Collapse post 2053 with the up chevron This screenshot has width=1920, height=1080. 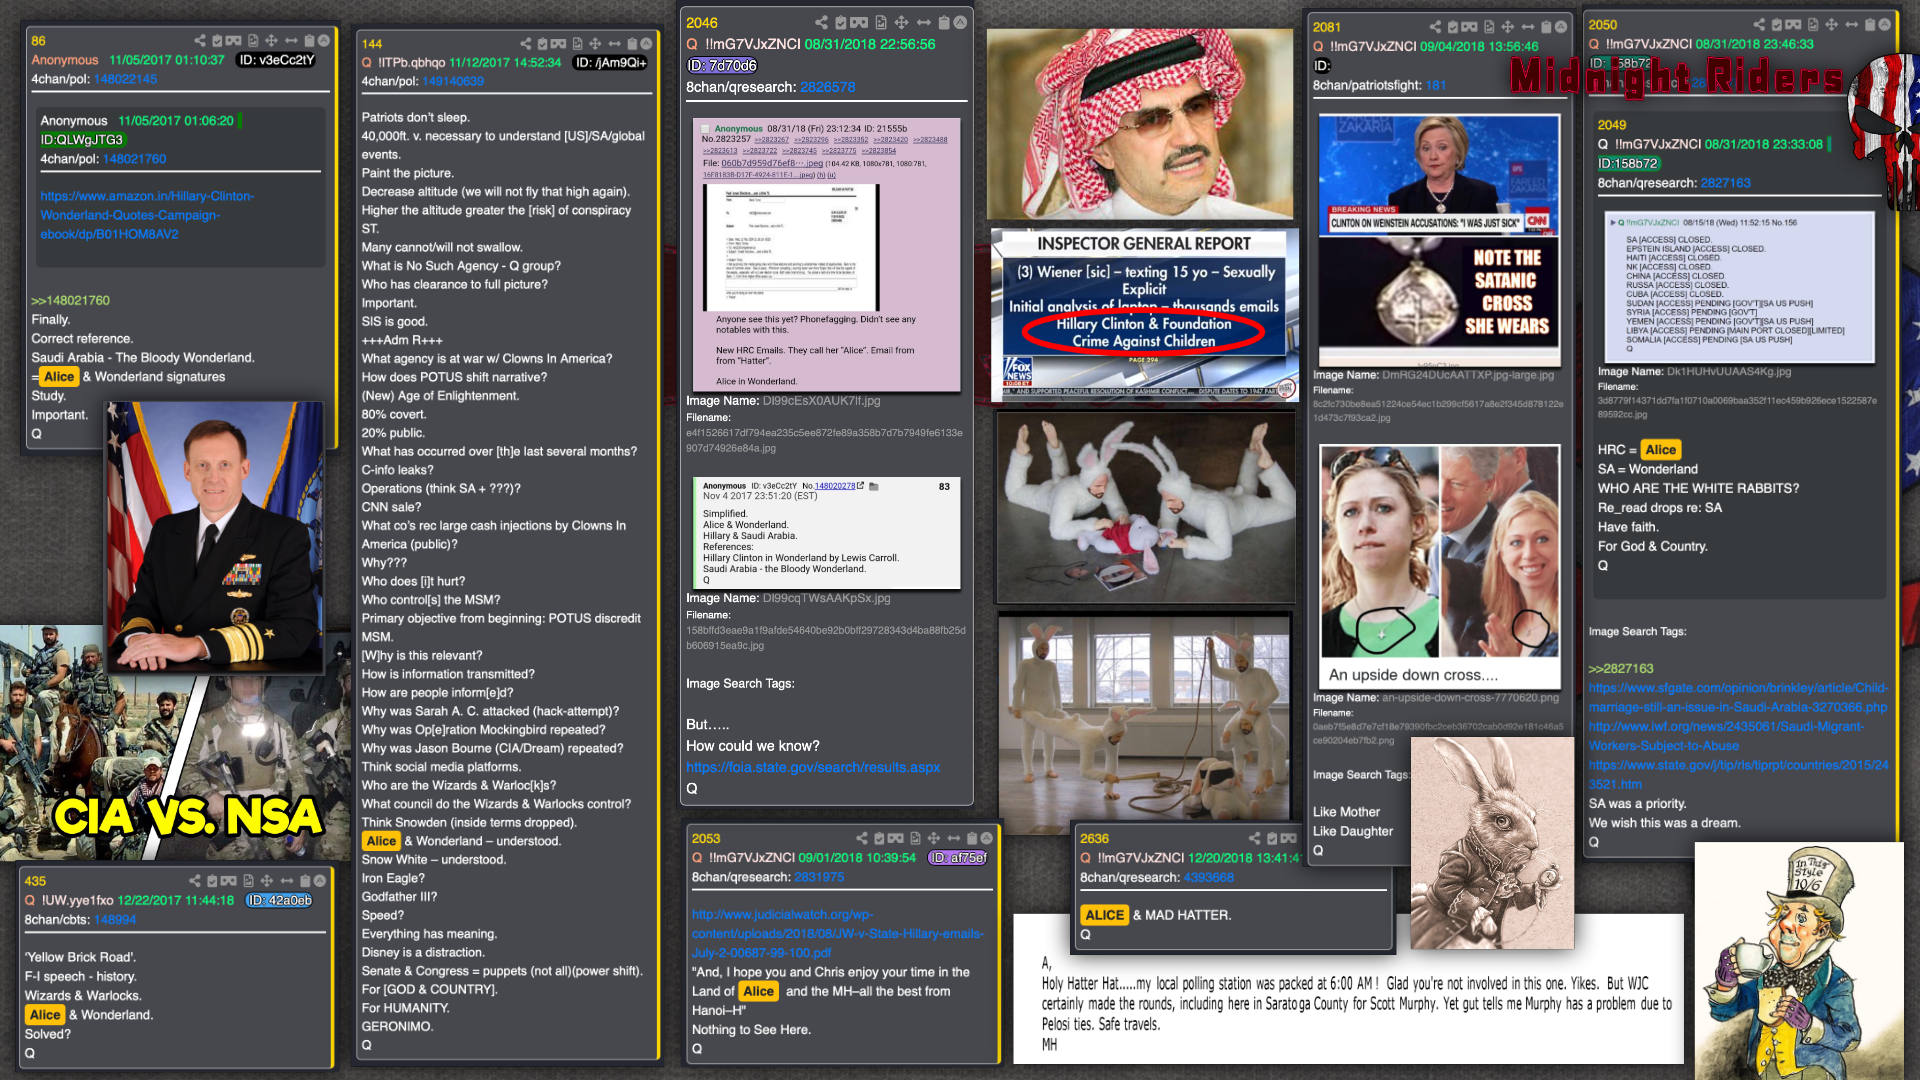(987, 838)
